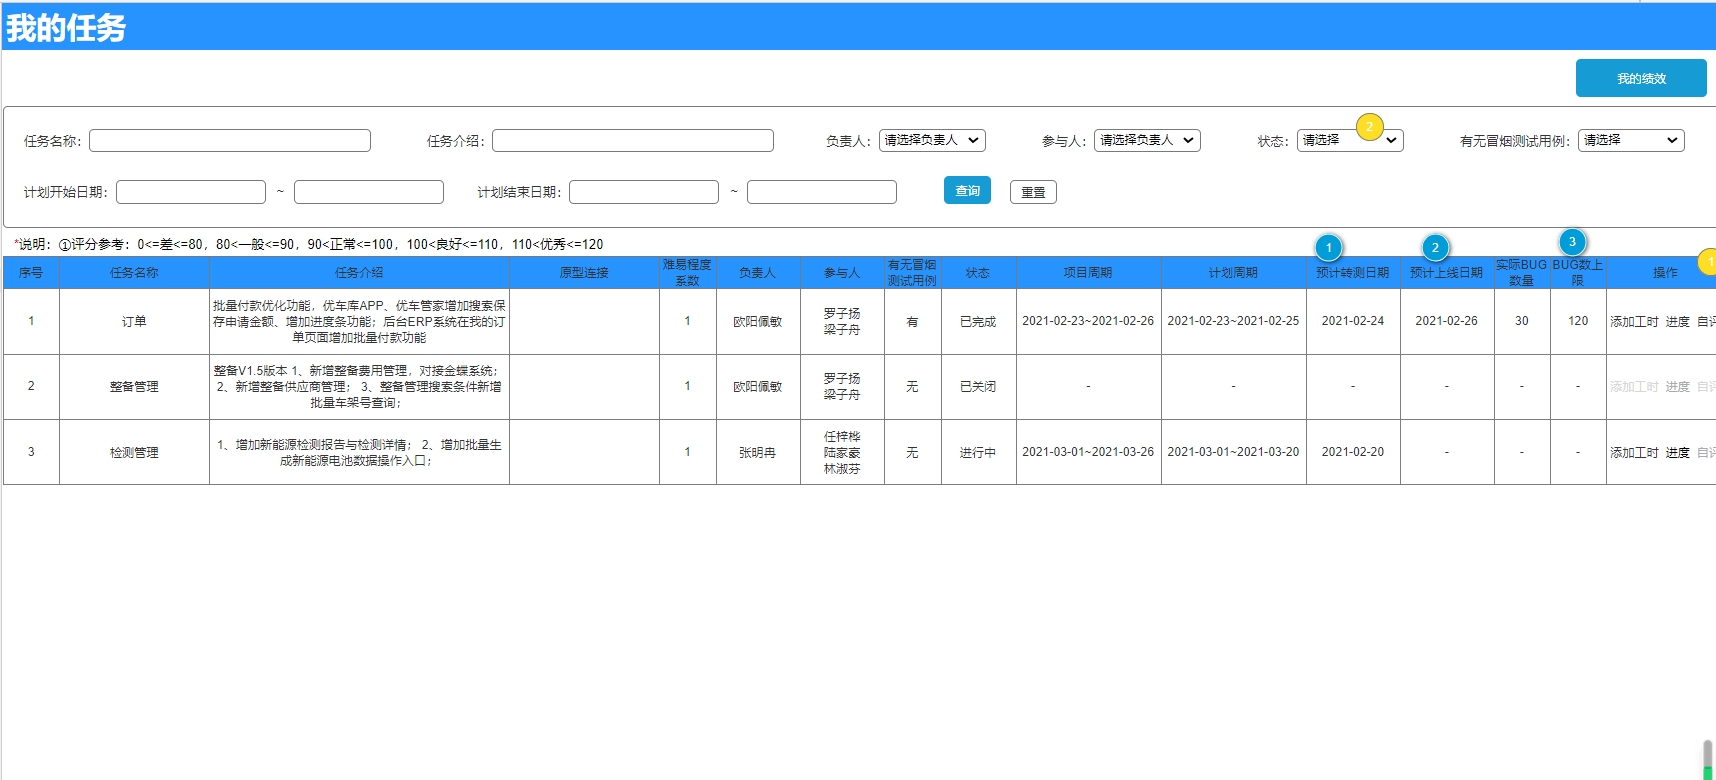
Task: Click actual BUG count 30
Action: [1522, 321]
